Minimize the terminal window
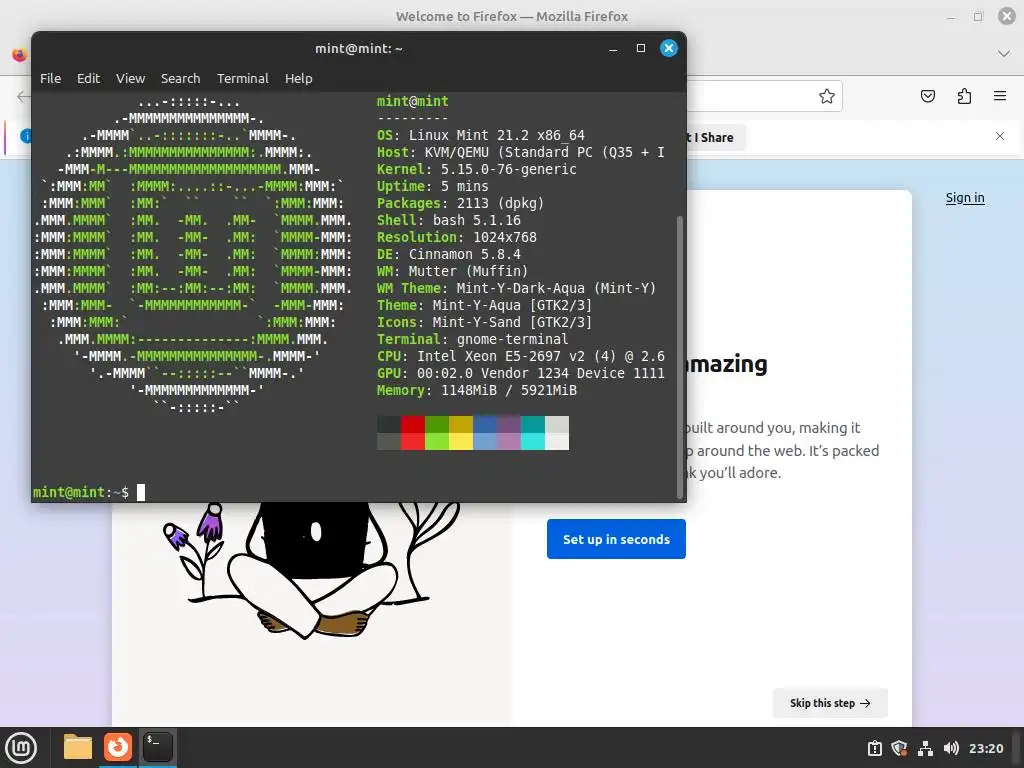Viewport: 1024px width, 768px height. pos(613,48)
